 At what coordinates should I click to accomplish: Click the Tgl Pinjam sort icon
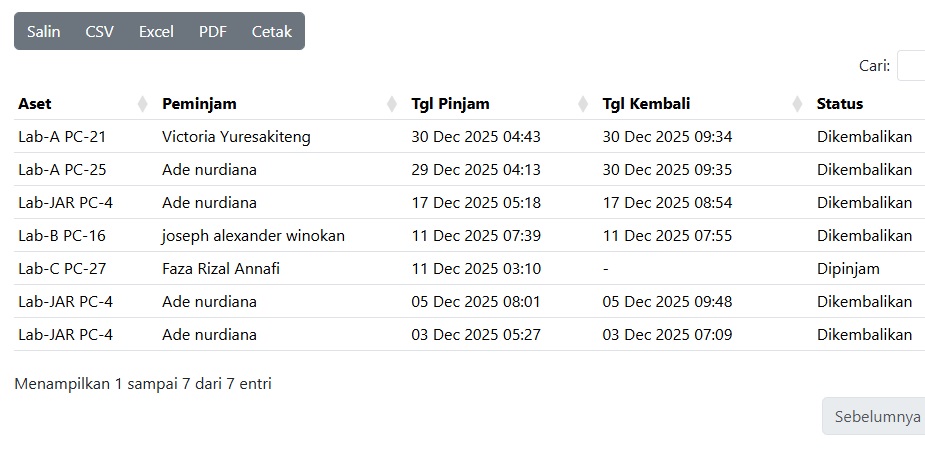coord(583,104)
